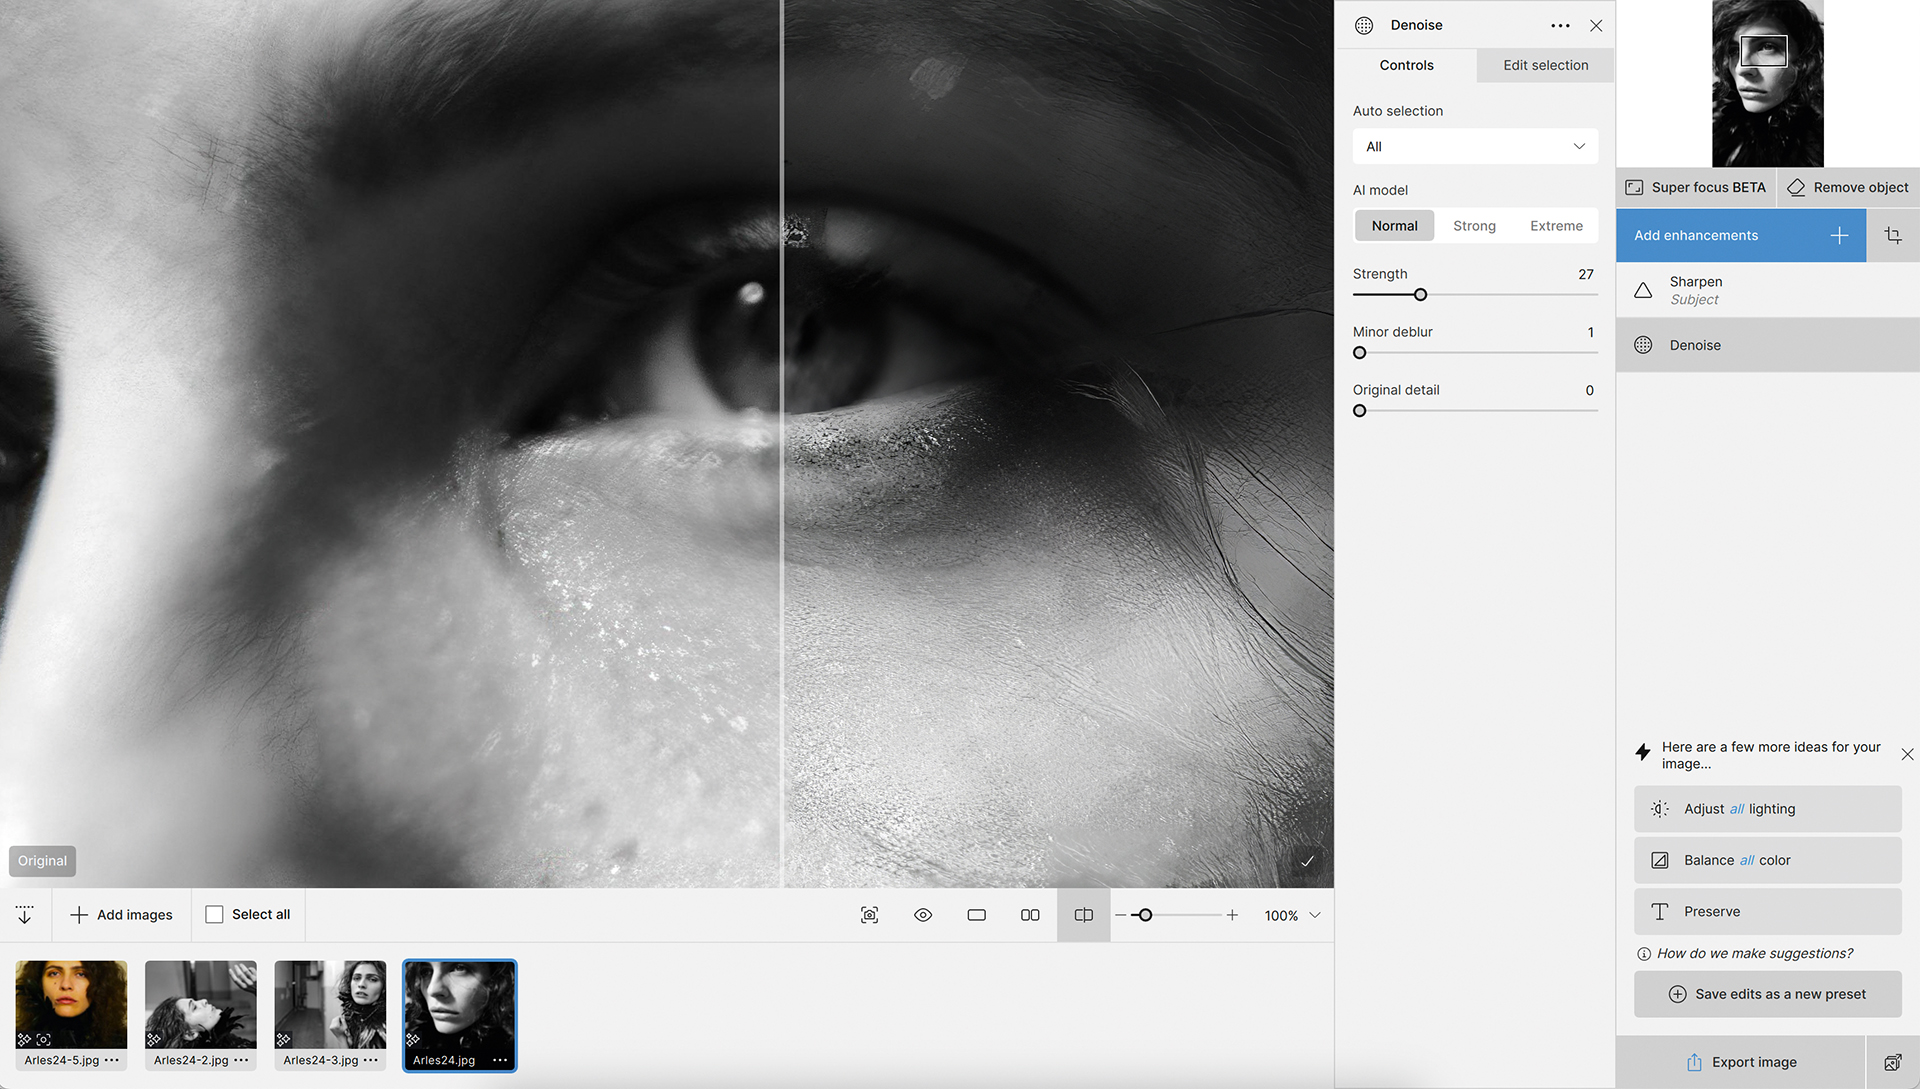Switch to side-by-side view icon
The height and width of the screenshot is (1089, 1920).
pyautogui.click(x=1030, y=915)
